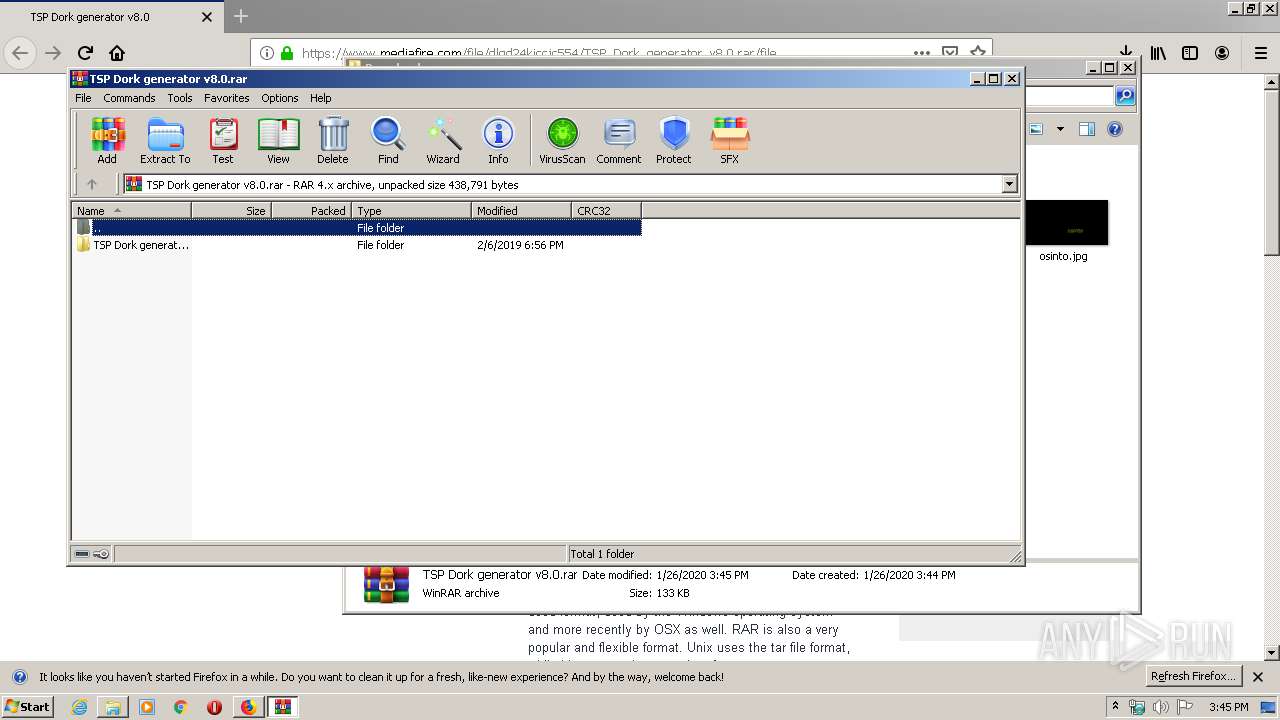Open Opera from taskbar
1280x720 pixels.
(x=214, y=707)
